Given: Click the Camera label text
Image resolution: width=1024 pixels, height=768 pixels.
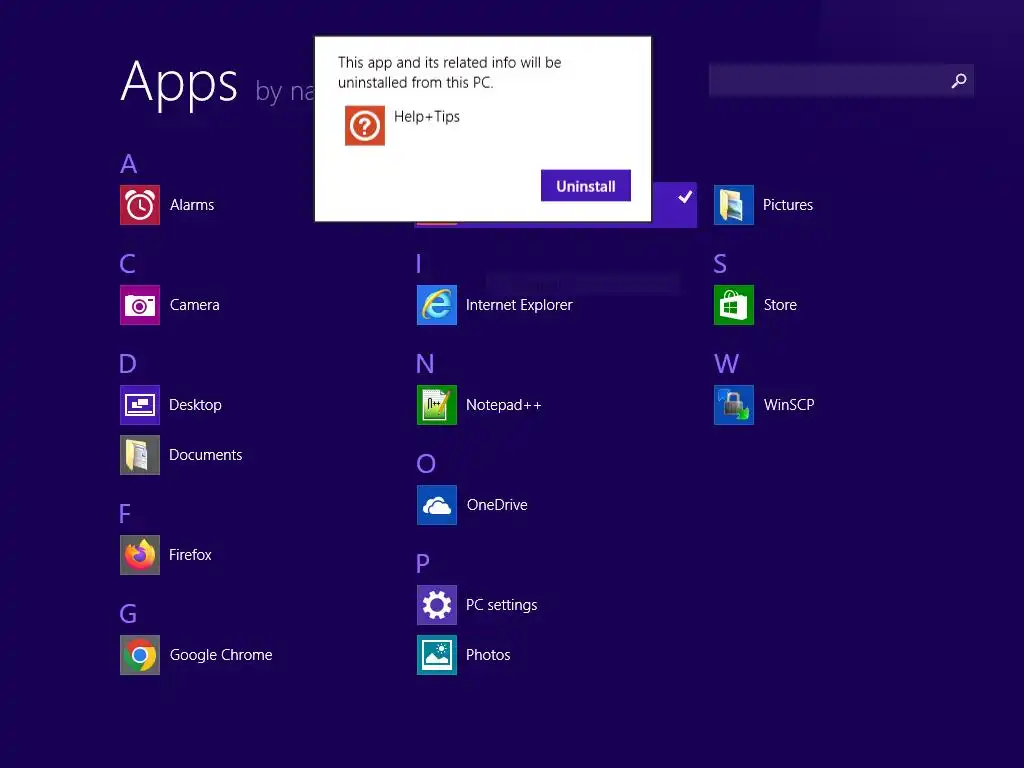Looking at the screenshot, I should pos(195,305).
